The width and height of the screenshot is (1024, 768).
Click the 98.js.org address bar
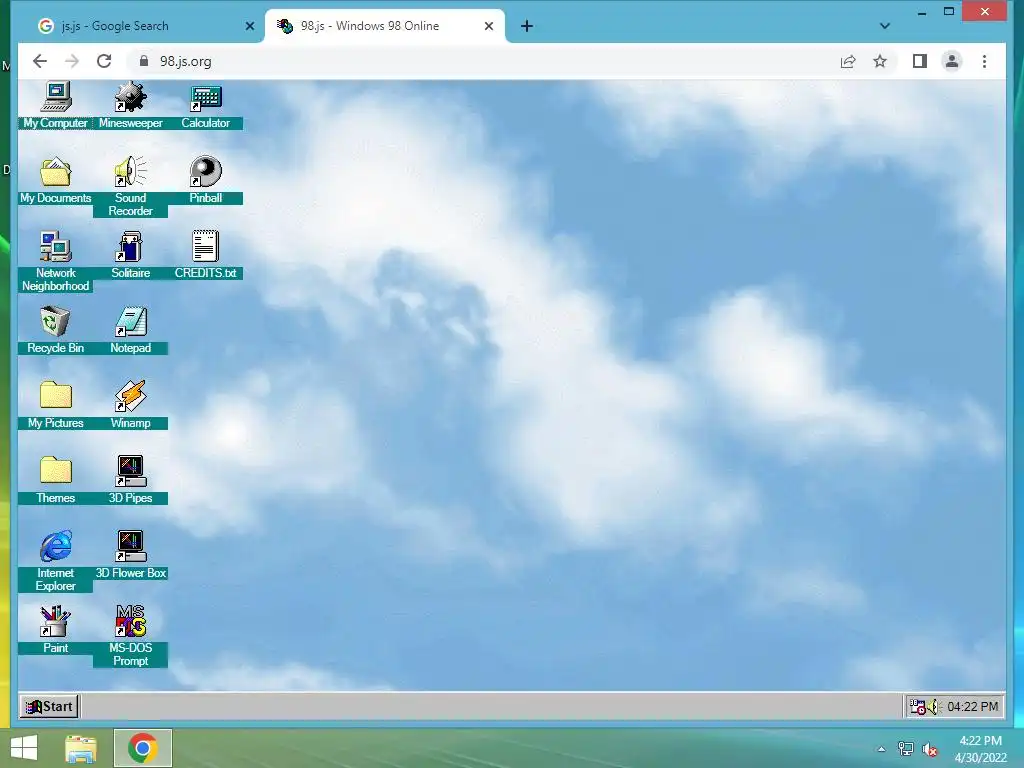(x=483, y=61)
